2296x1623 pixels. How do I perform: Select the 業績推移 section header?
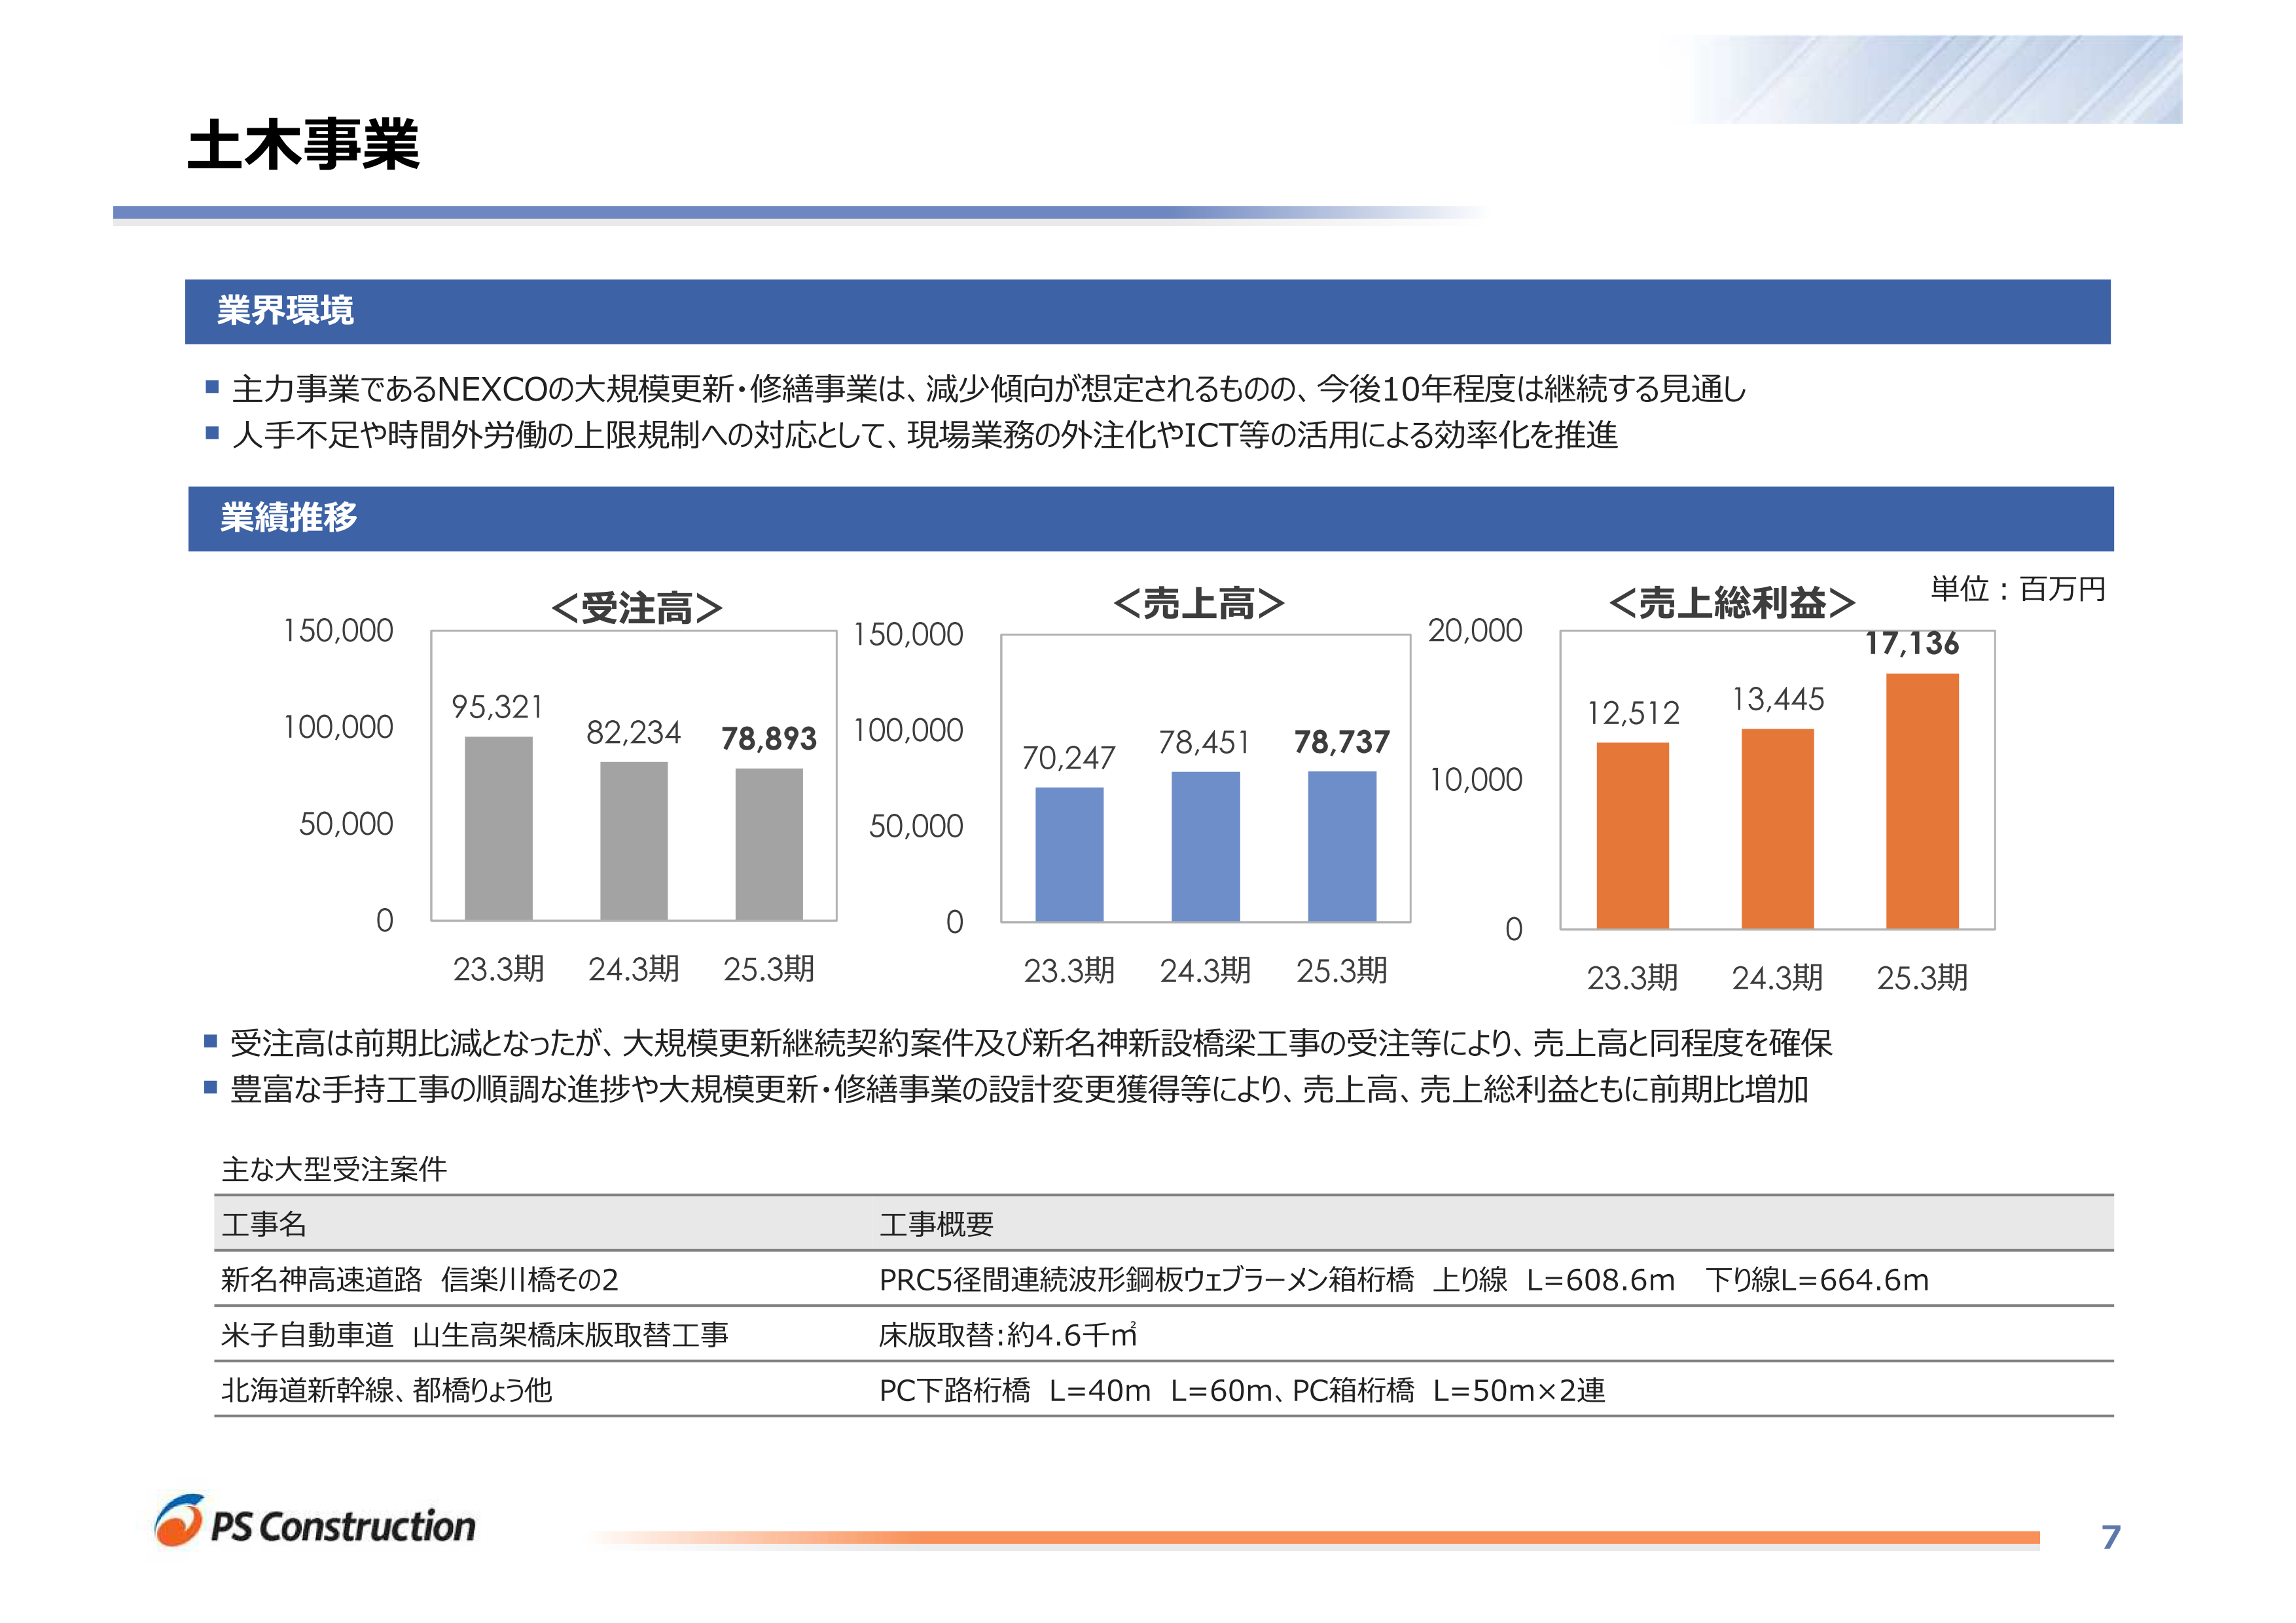[x=1150, y=519]
